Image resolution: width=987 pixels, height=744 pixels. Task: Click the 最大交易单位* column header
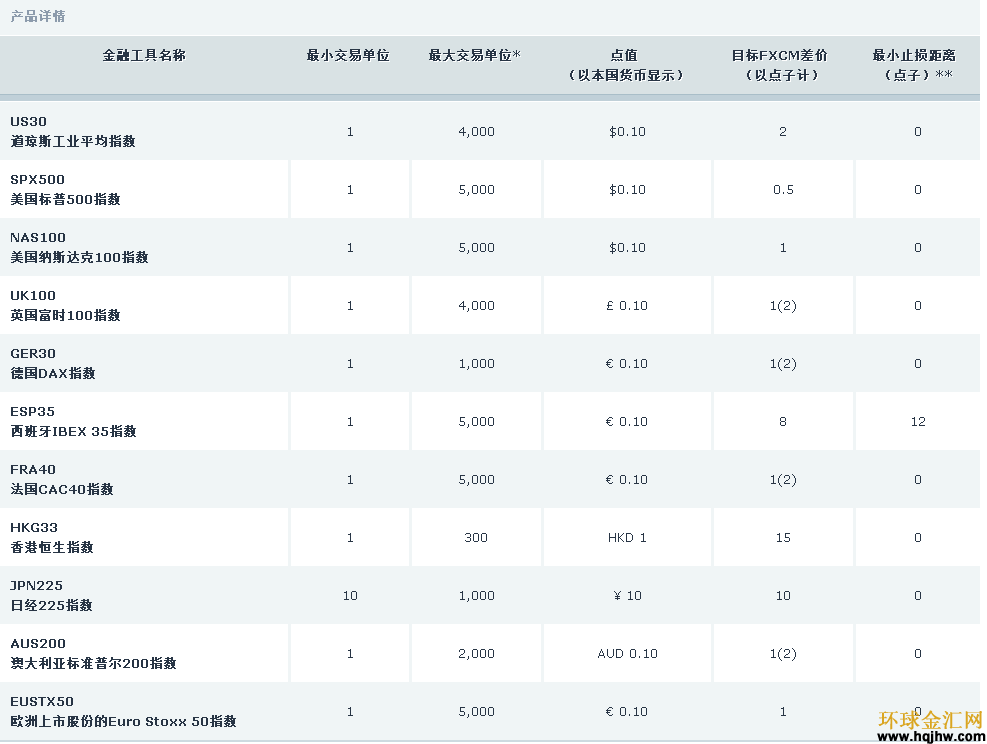tap(475, 55)
